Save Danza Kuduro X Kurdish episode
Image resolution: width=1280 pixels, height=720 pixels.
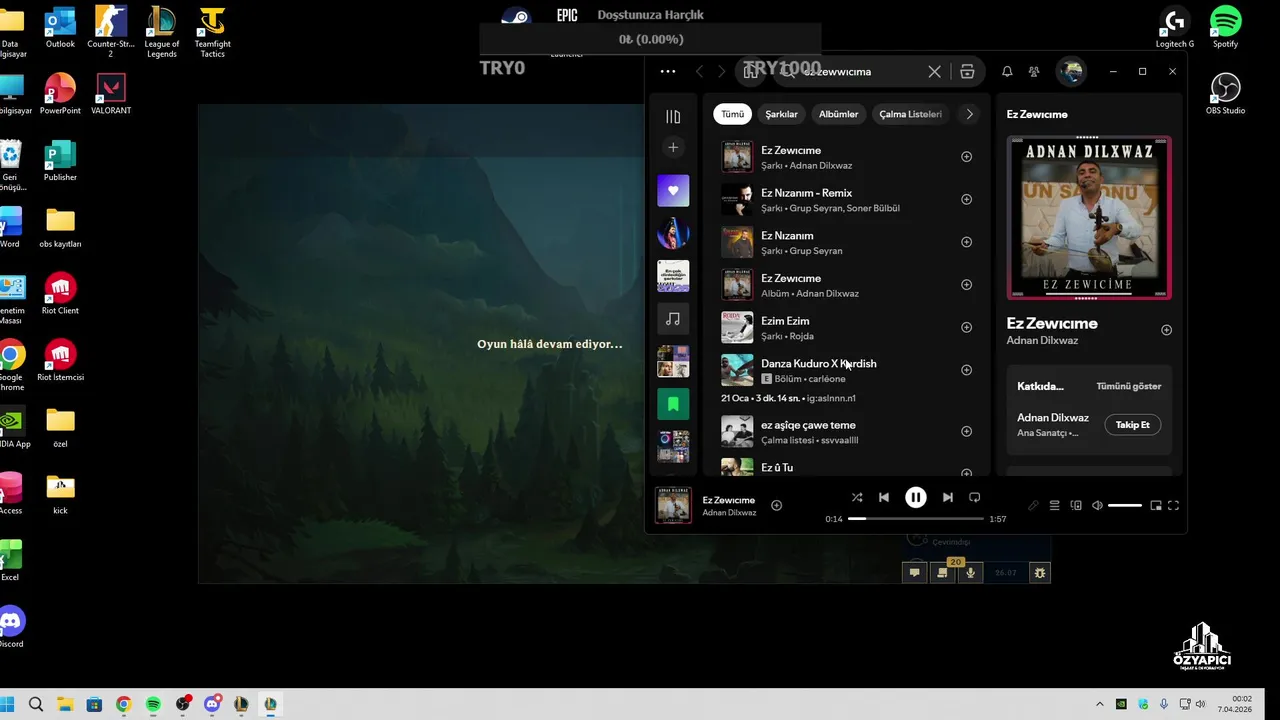click(x=966, y=370)
